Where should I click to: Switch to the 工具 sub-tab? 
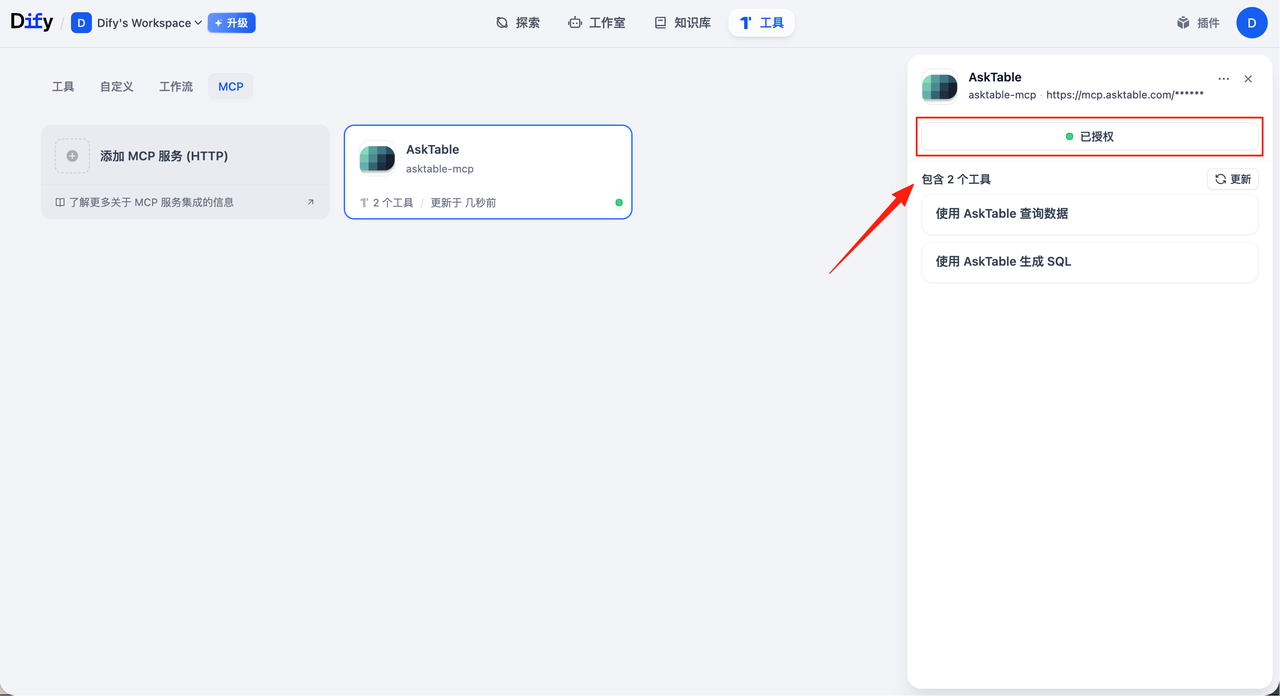(x=63, y=87)
